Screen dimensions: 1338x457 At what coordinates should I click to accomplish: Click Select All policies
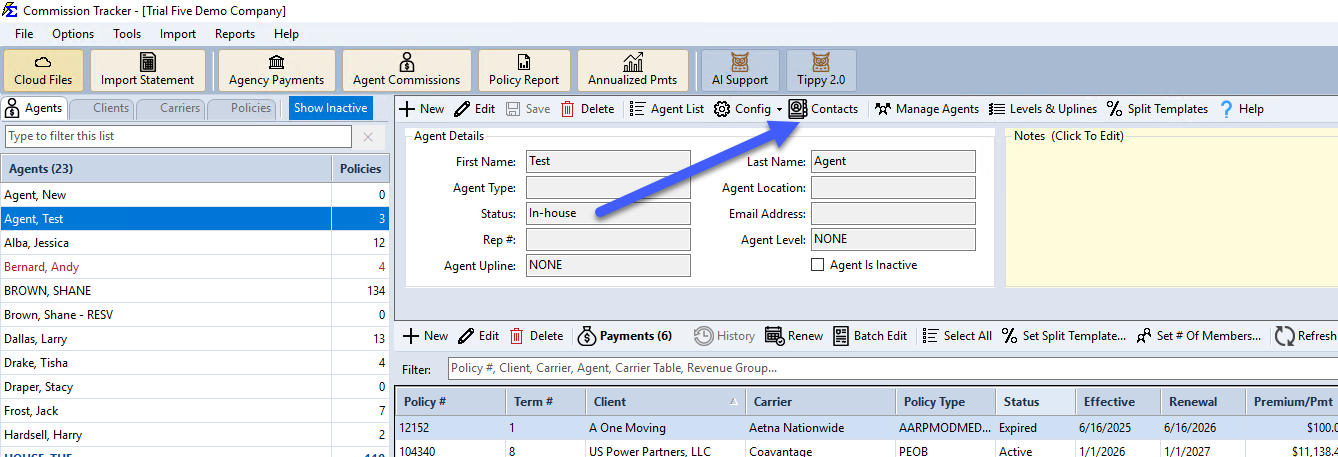[957, 336]
